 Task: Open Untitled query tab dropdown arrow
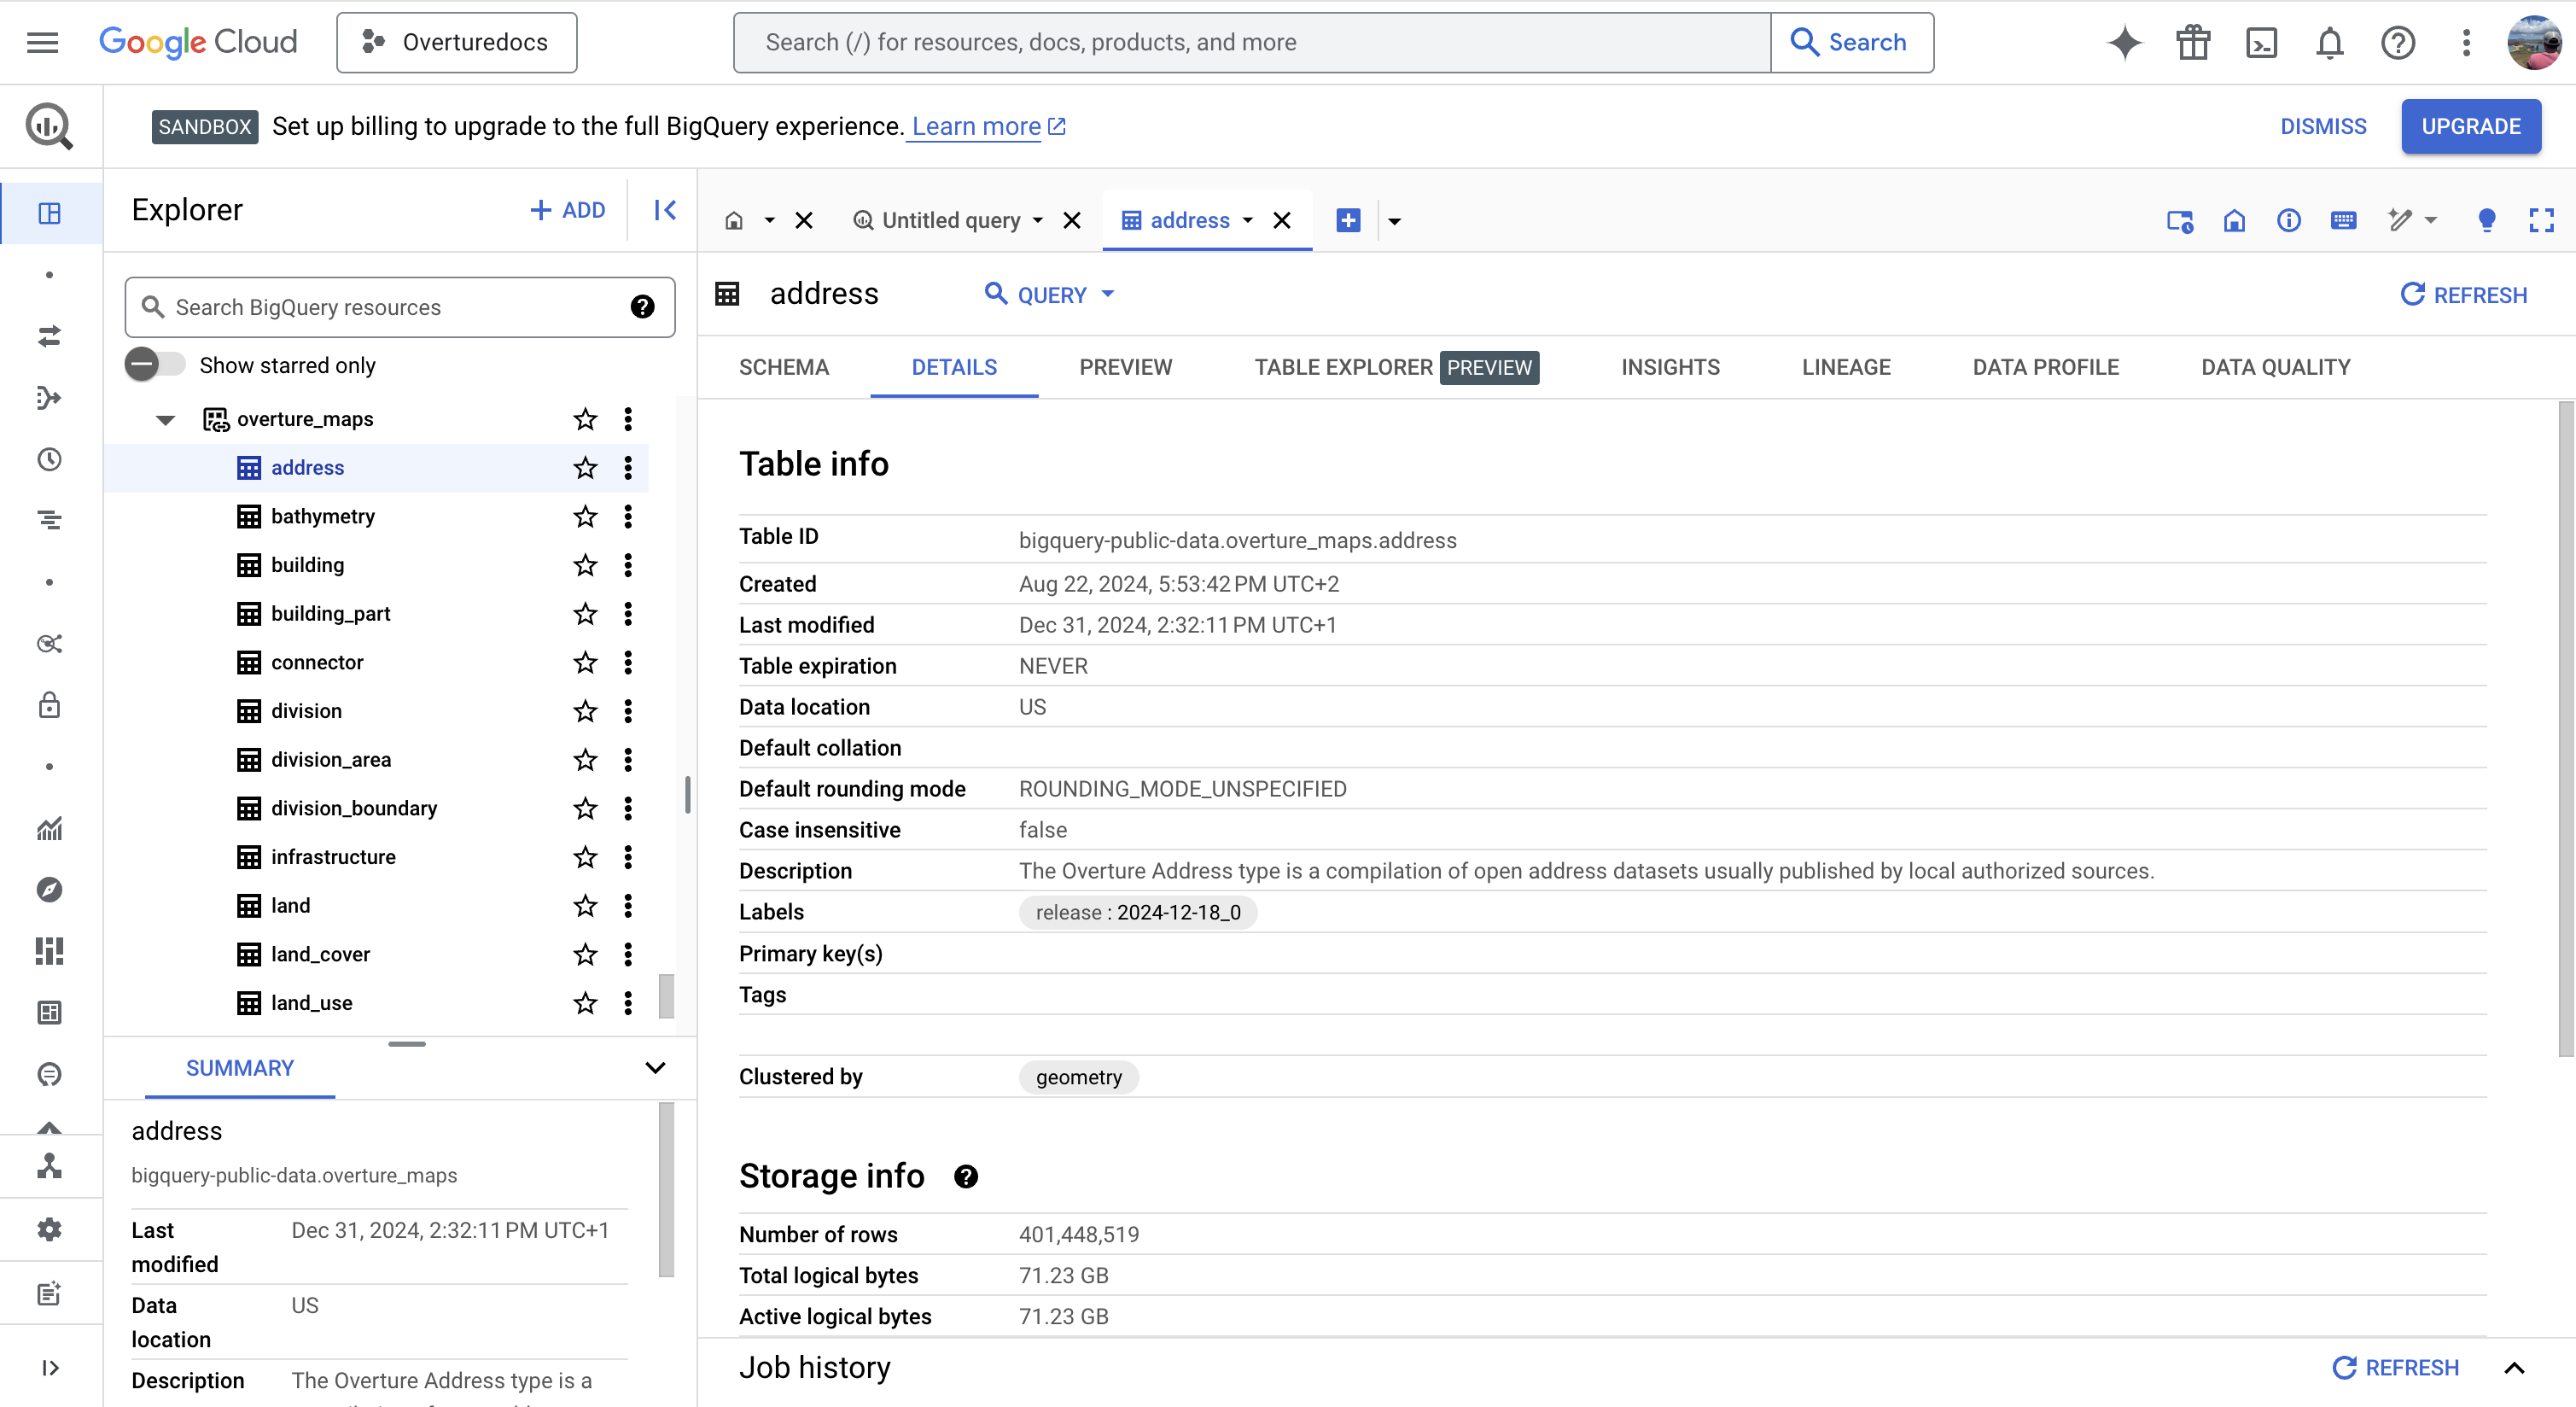click(1037, 220)
